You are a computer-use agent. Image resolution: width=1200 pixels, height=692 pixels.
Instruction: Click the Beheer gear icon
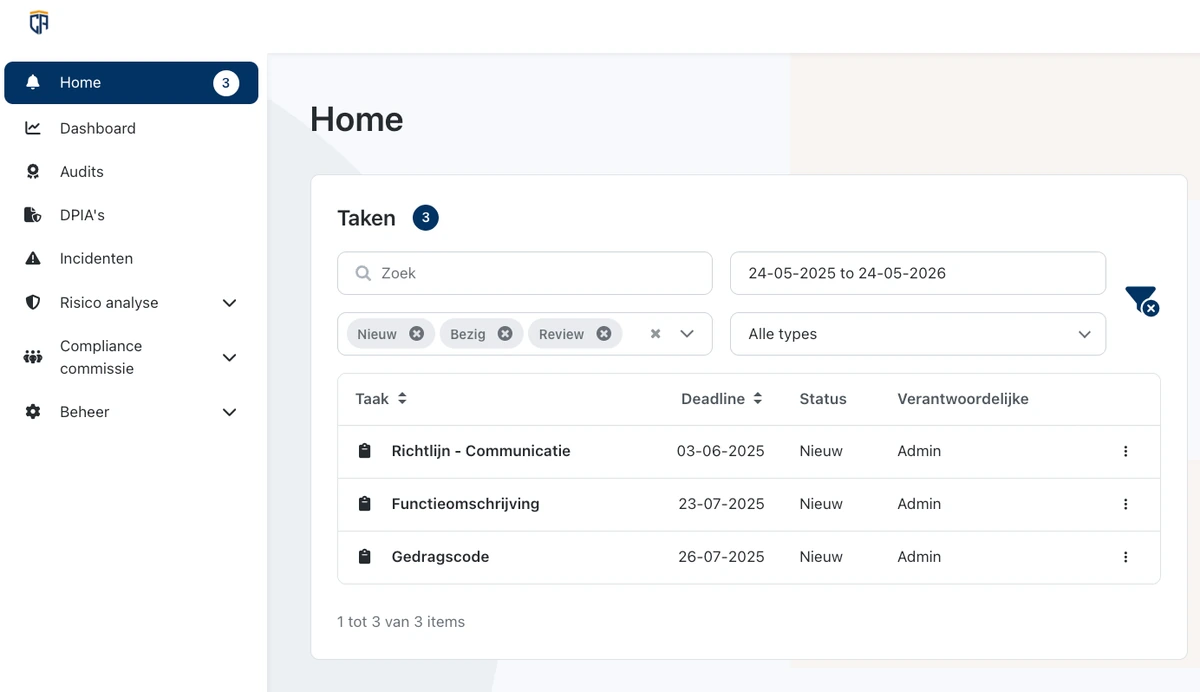(x=33, y=411)
